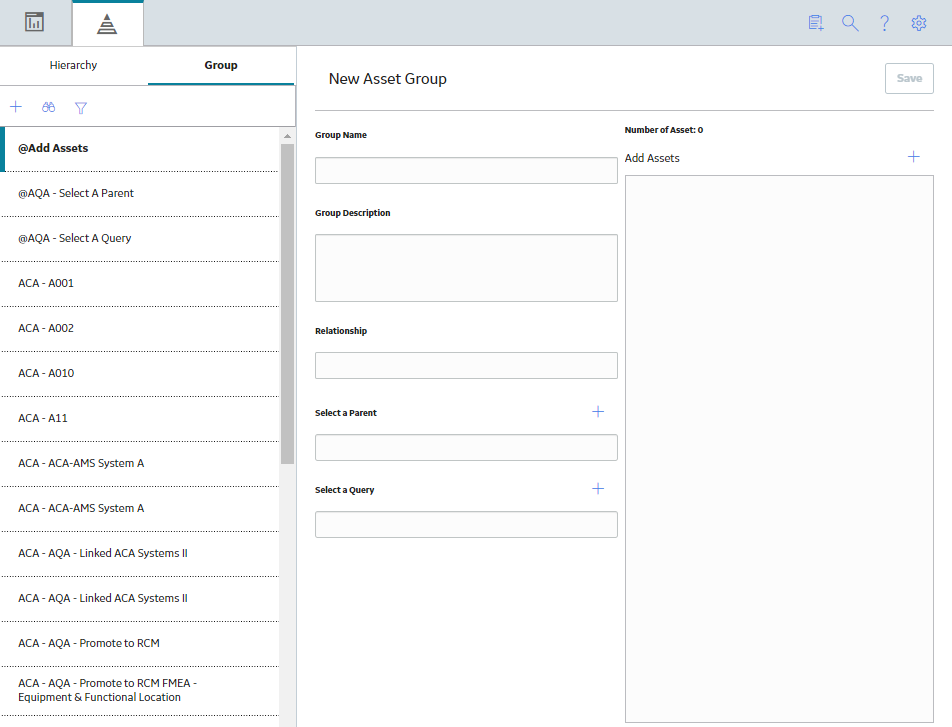Image resolution: width=952 pixels, height=727 pixels.
Task: Click the plus beside Select a Query
Action: [598, 489]
